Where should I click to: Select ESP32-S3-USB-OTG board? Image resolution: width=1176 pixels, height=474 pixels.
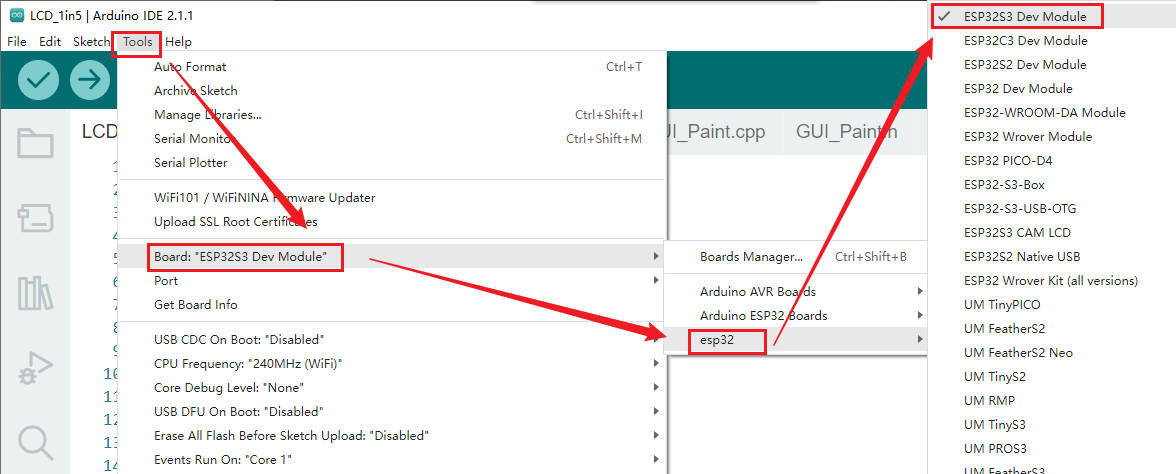point(1052,208)
